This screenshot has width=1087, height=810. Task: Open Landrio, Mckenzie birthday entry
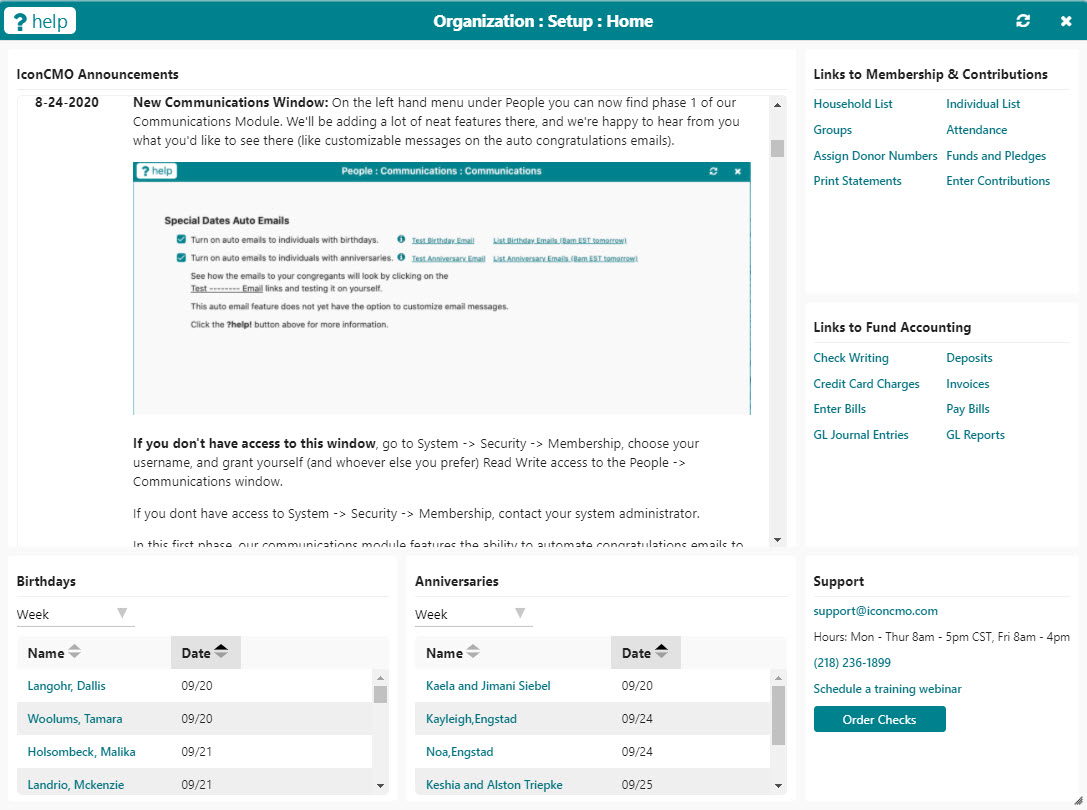coord(76,785)
